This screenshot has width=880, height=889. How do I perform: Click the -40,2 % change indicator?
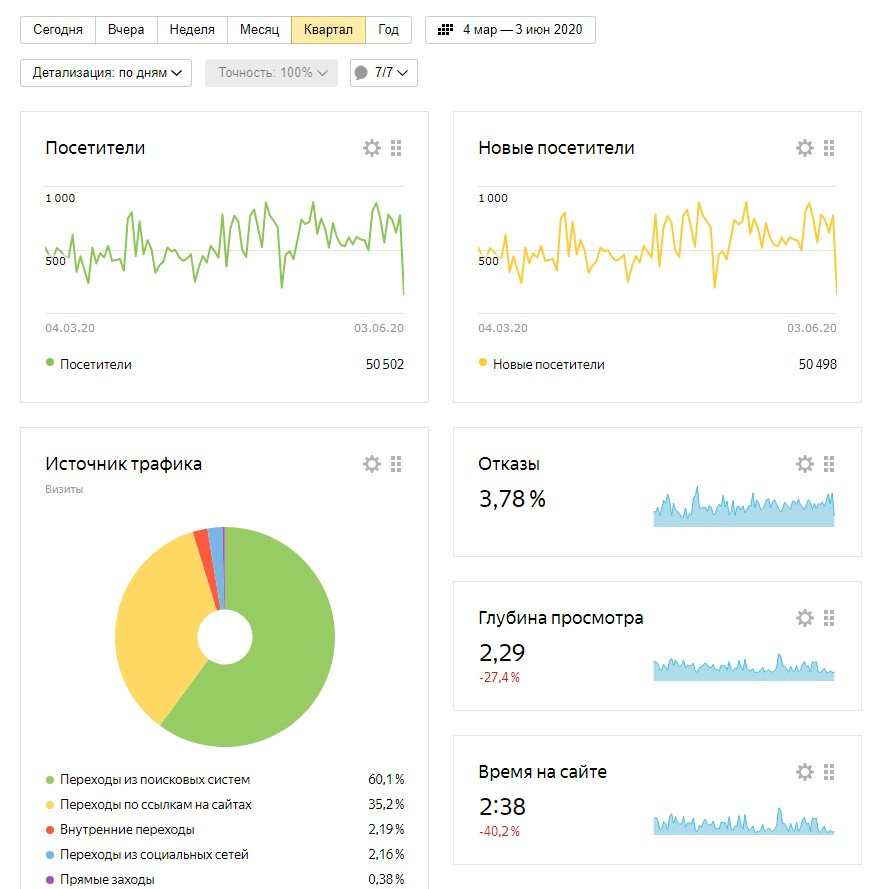pyautogui.click(x=500, y=831)
